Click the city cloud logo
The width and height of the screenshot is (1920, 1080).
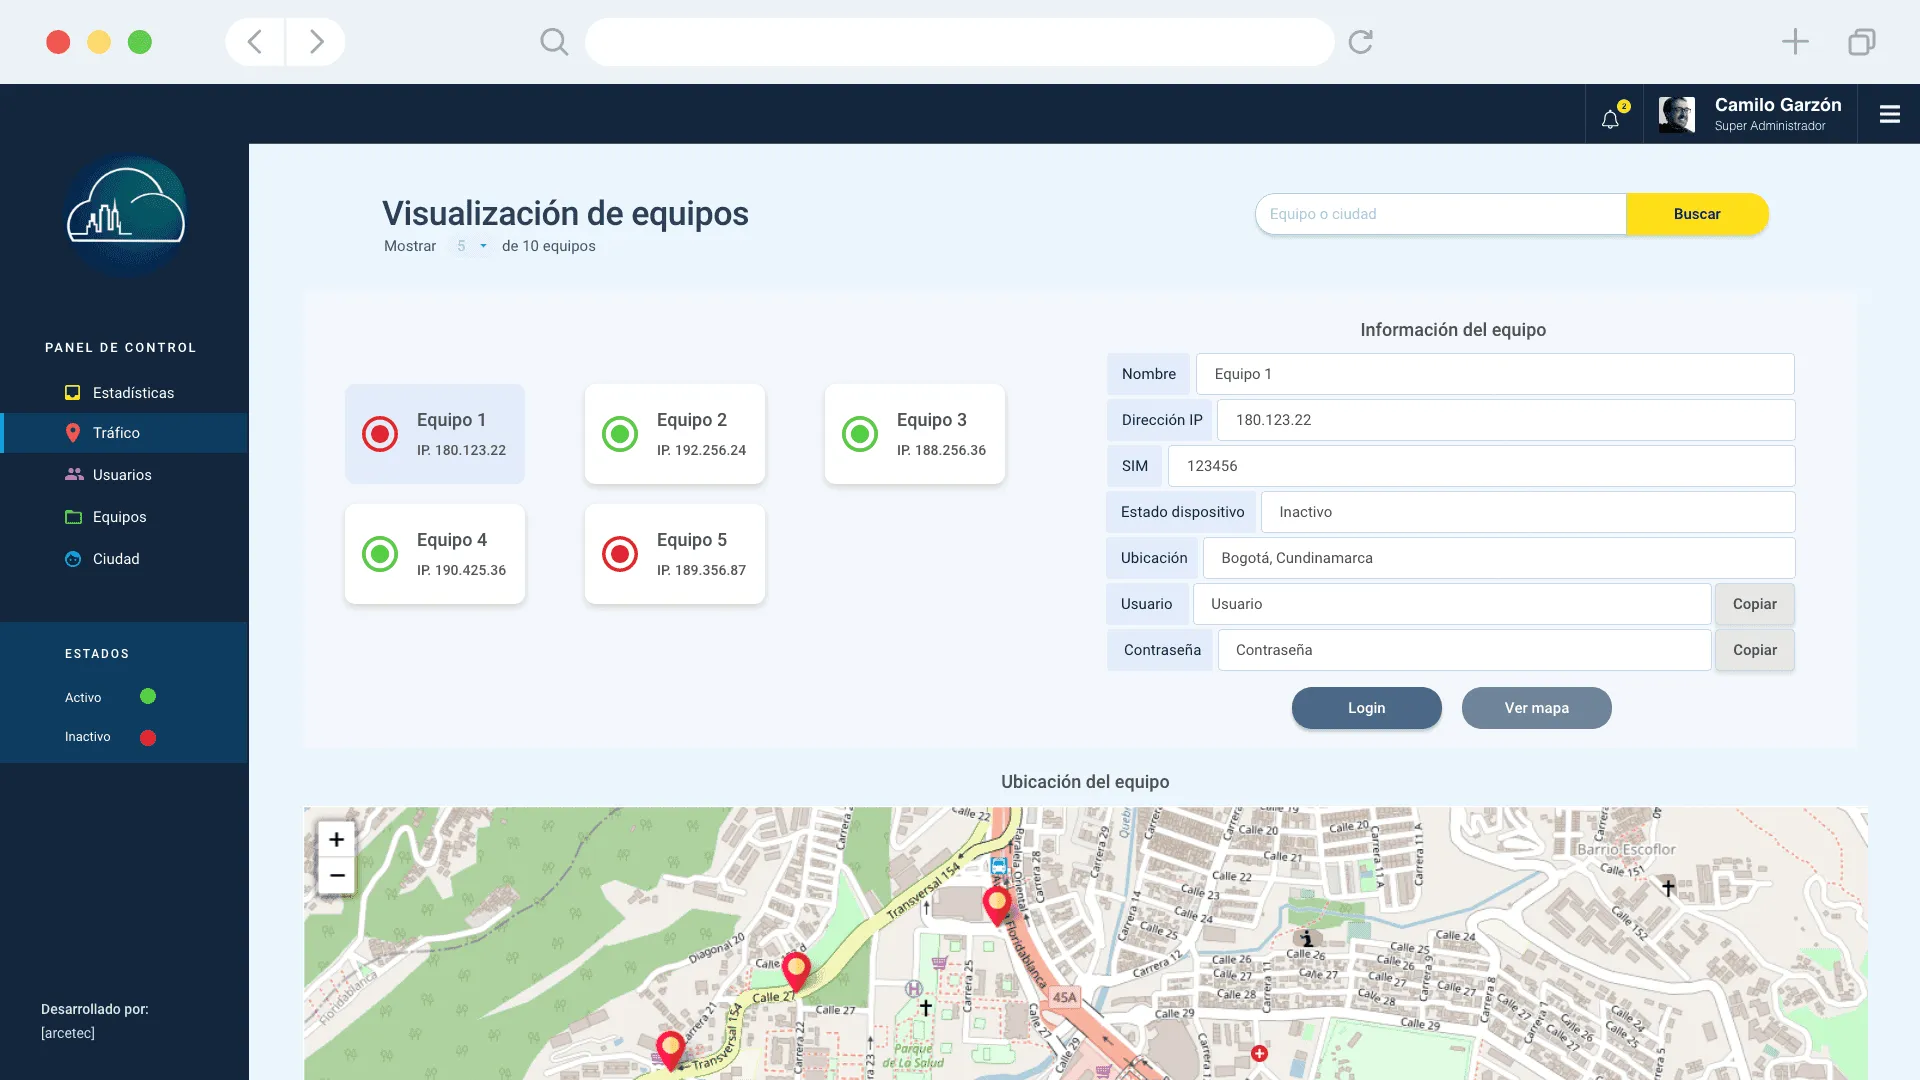(126, 214)
